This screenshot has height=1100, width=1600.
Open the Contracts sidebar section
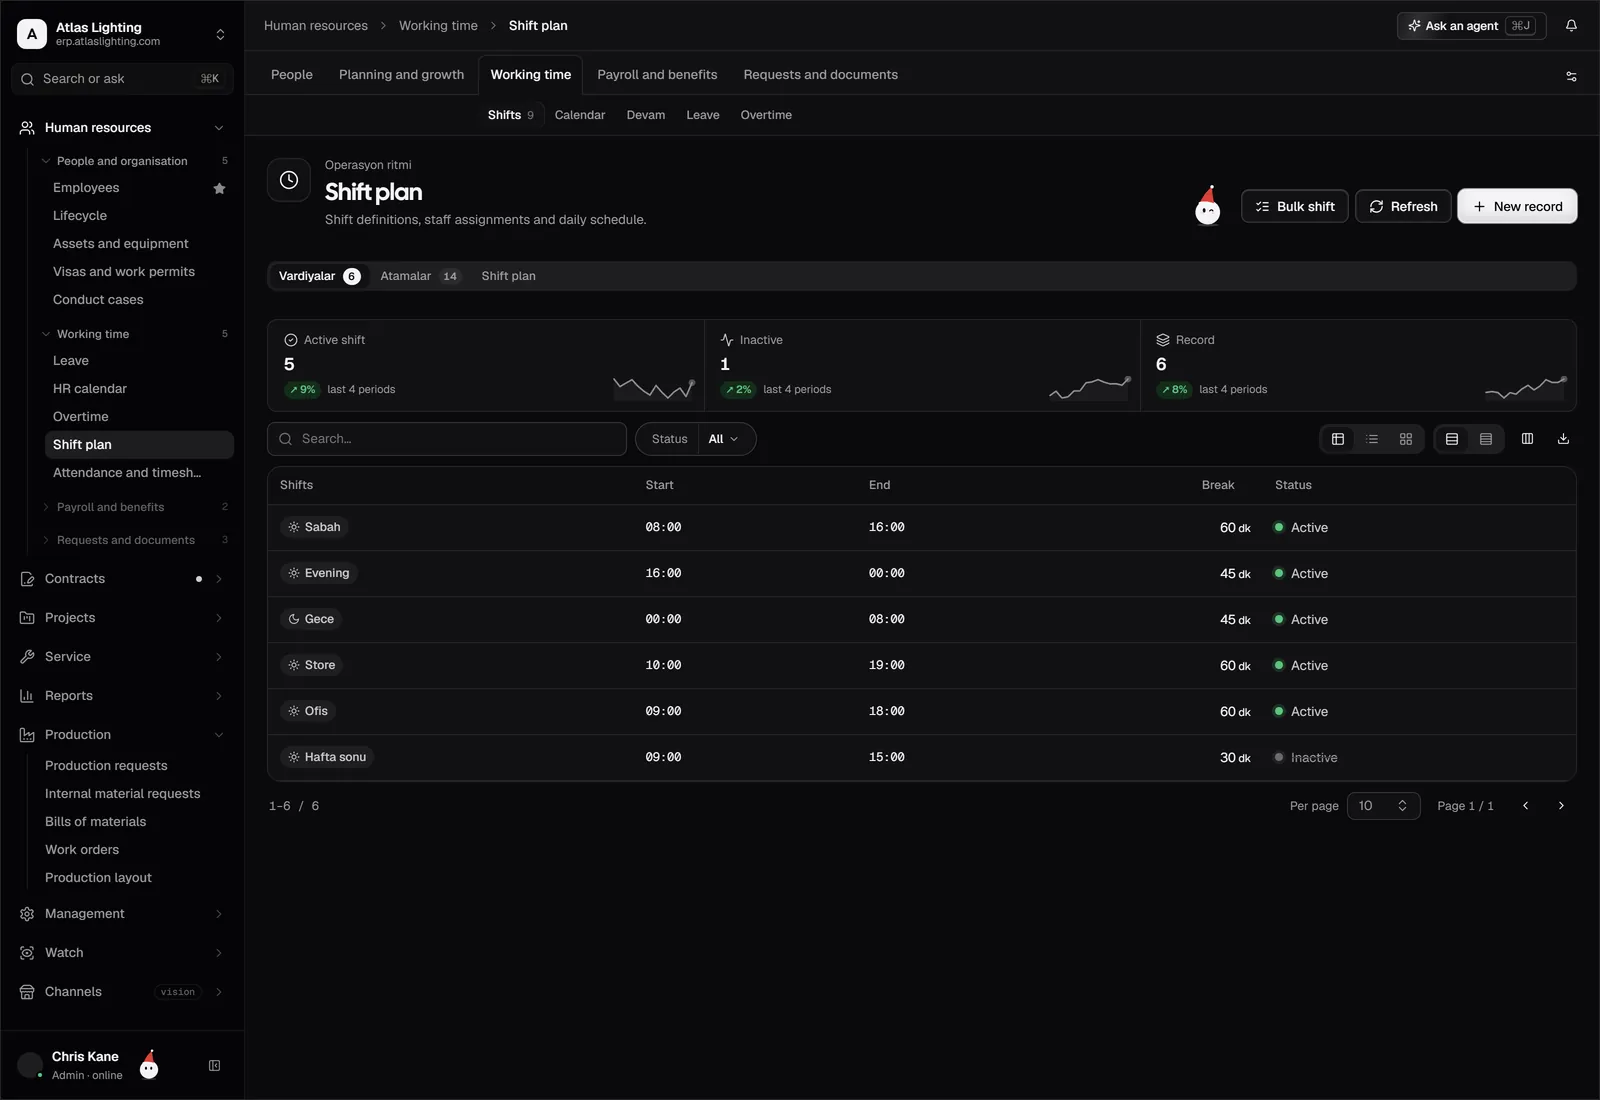point(122,579)
